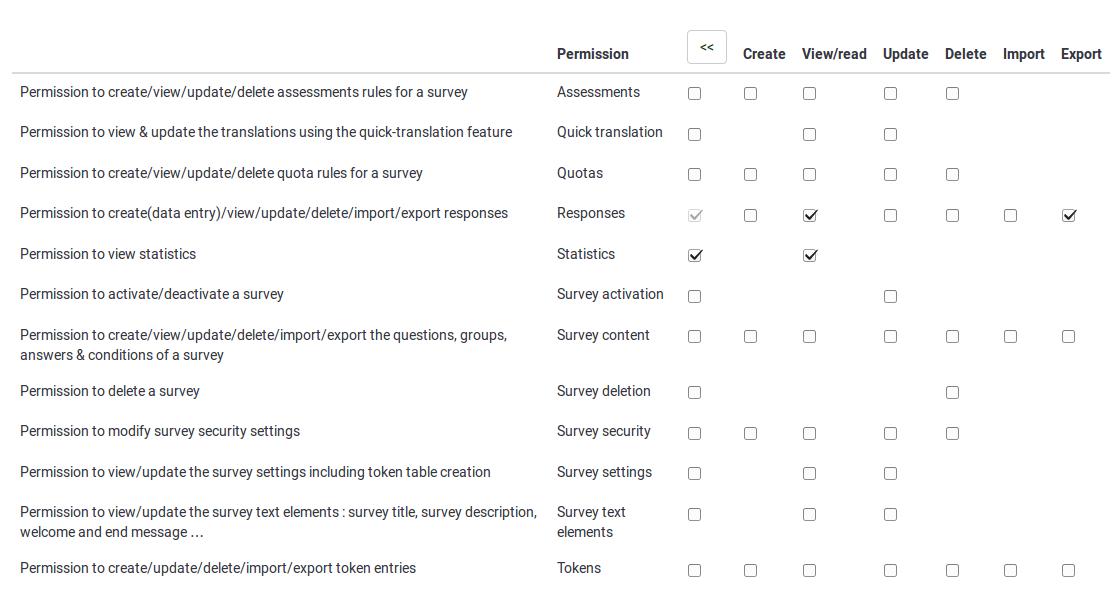The height and width of the screenshot is (607, 1117).
Task: Check View/read for Survey text elements
Action: 809,514
